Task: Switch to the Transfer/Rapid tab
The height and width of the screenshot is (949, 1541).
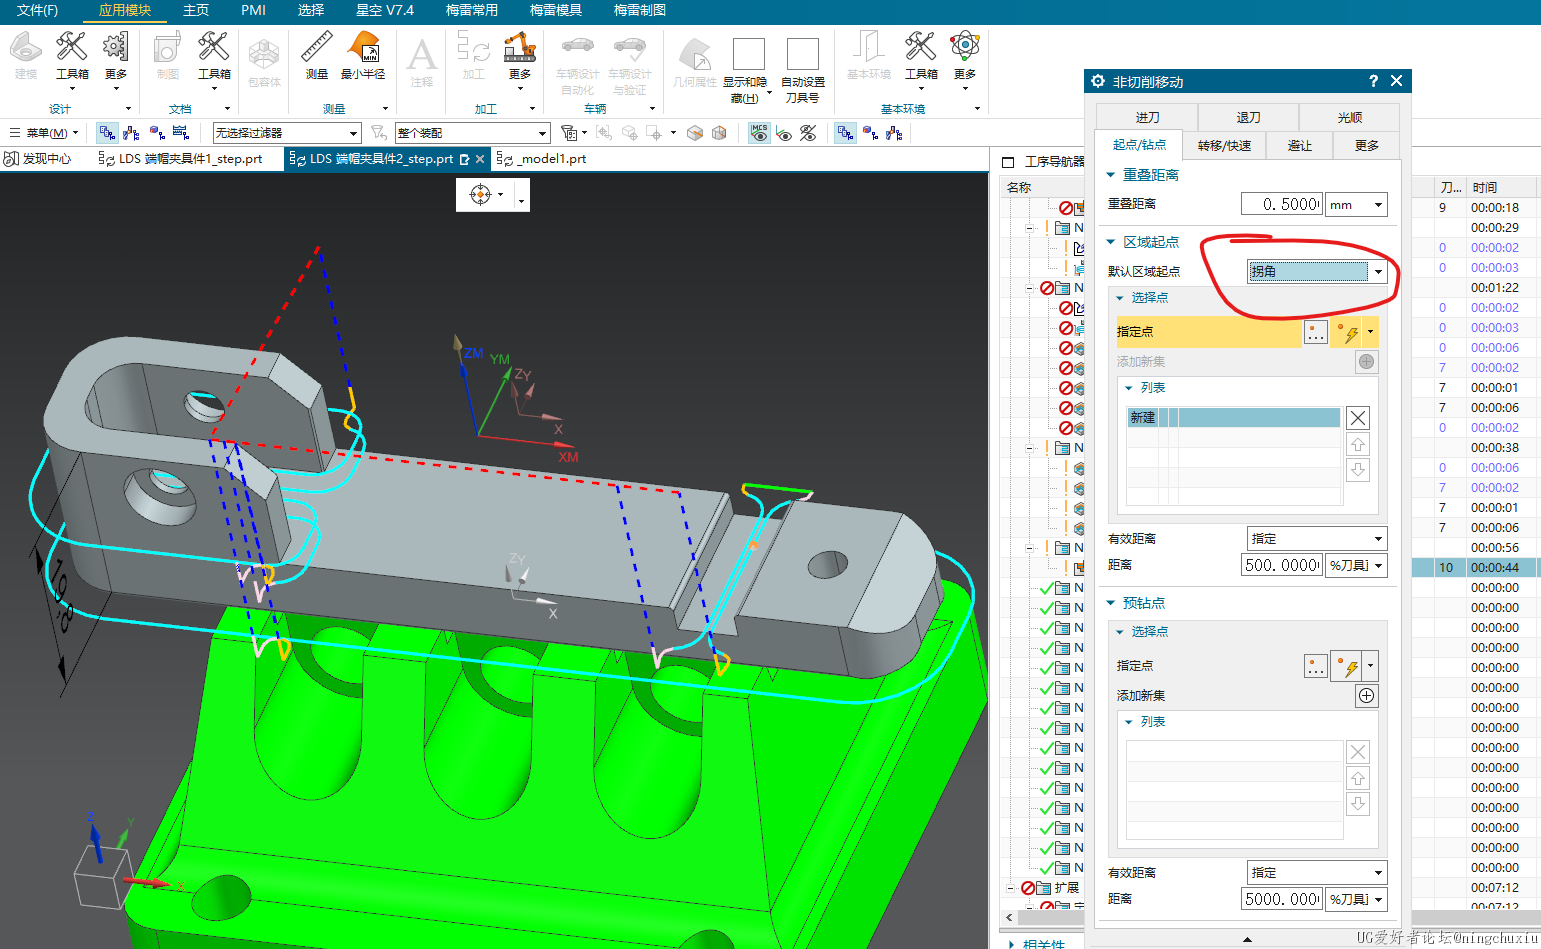Action: 1224,146
